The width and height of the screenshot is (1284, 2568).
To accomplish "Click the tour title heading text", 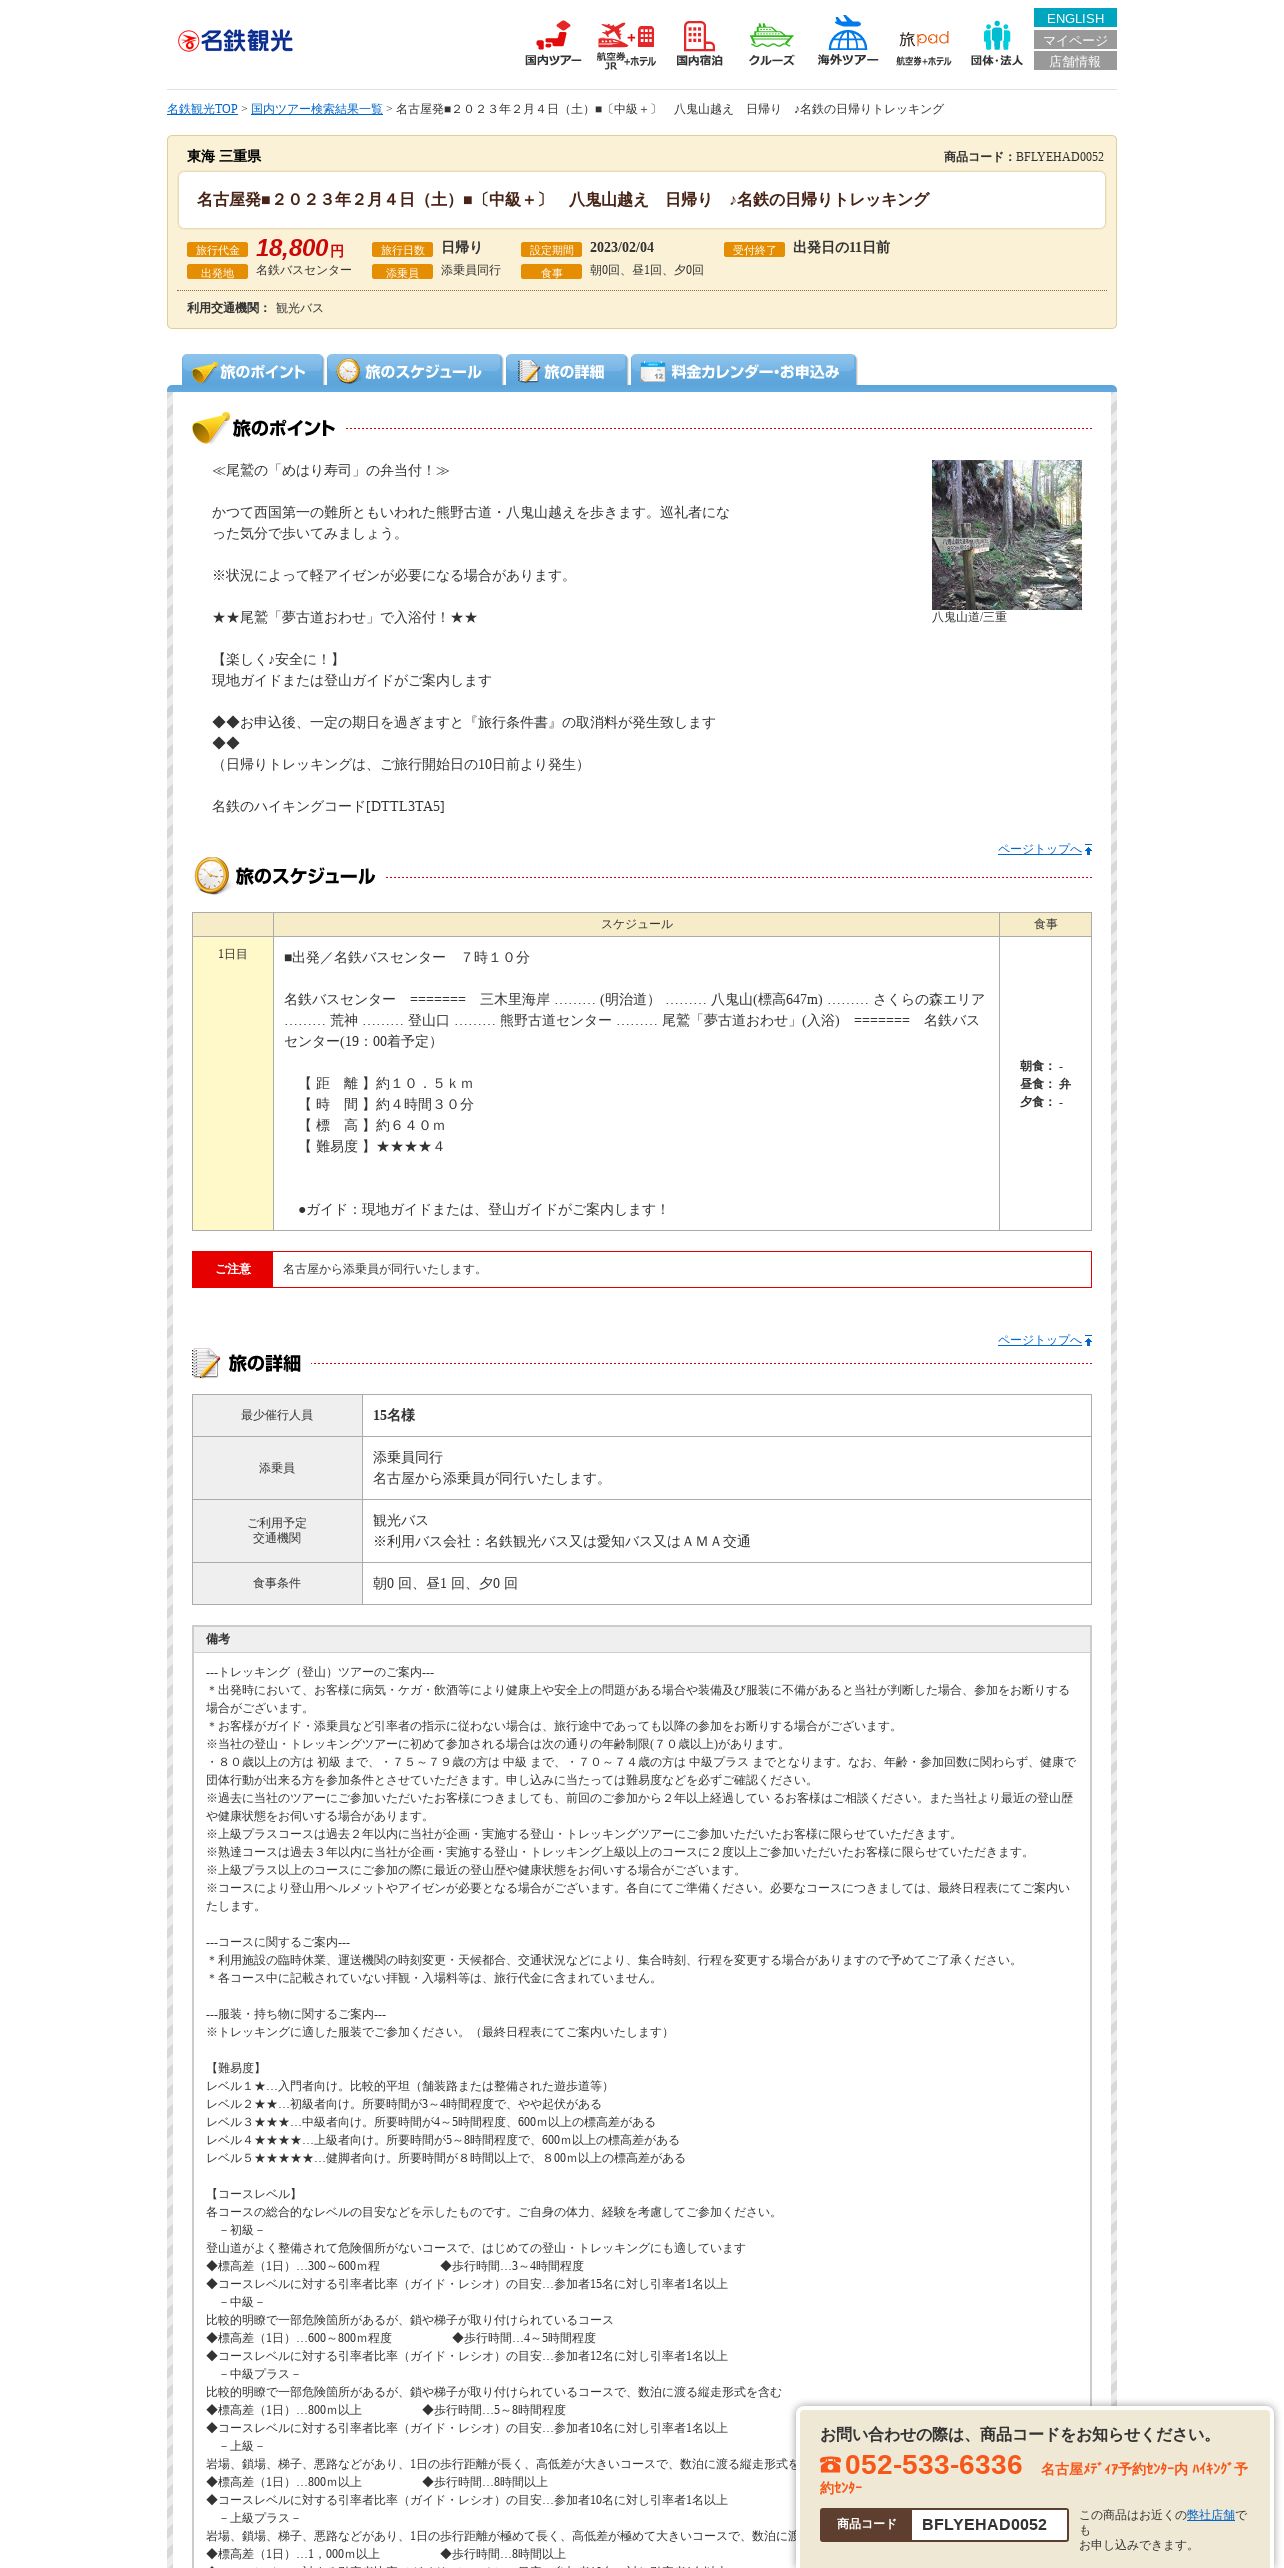I will click(563, 200).
